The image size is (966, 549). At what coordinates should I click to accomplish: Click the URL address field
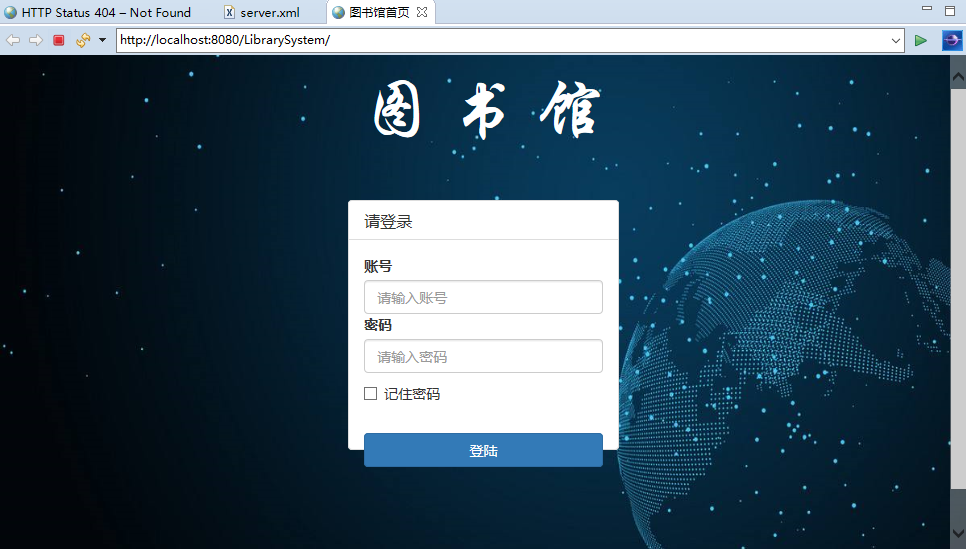pos(502,40)
